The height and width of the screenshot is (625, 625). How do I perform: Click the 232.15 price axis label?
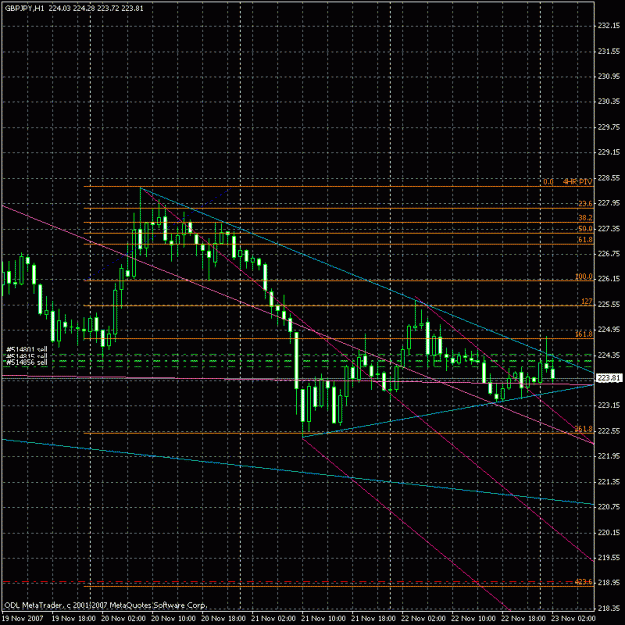pyautogui.click(x=609, y=26)
